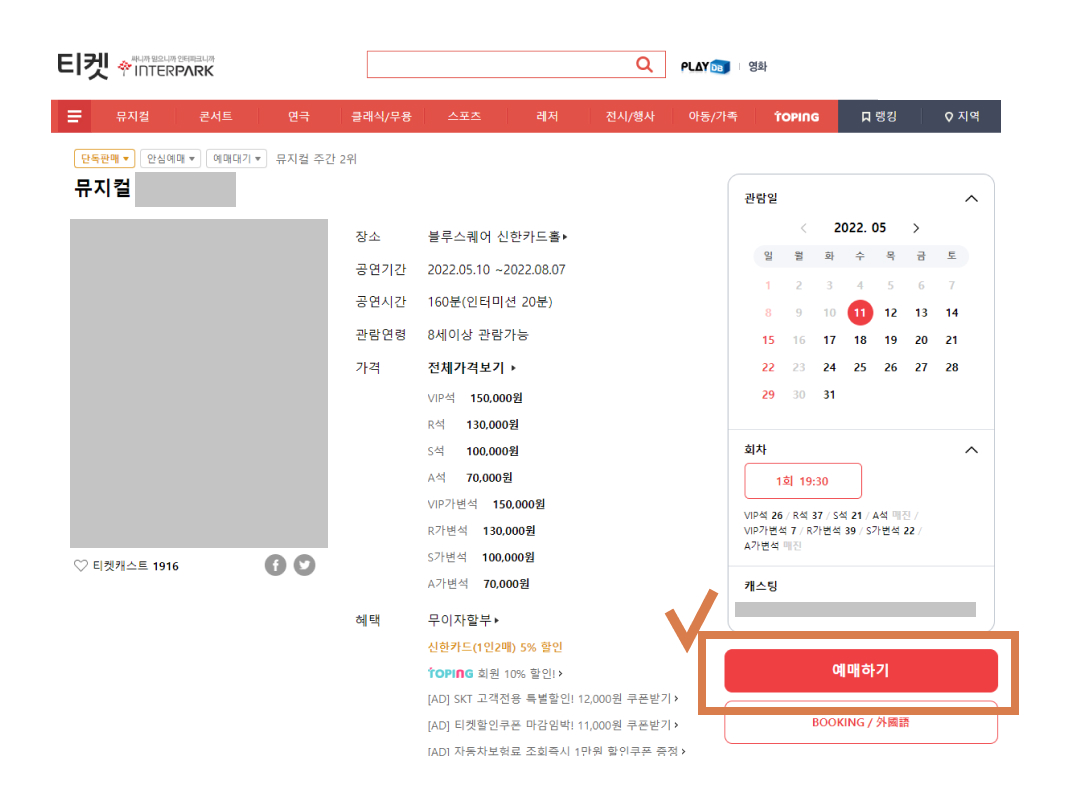Select date 20 on the calendar

(920, 340)
